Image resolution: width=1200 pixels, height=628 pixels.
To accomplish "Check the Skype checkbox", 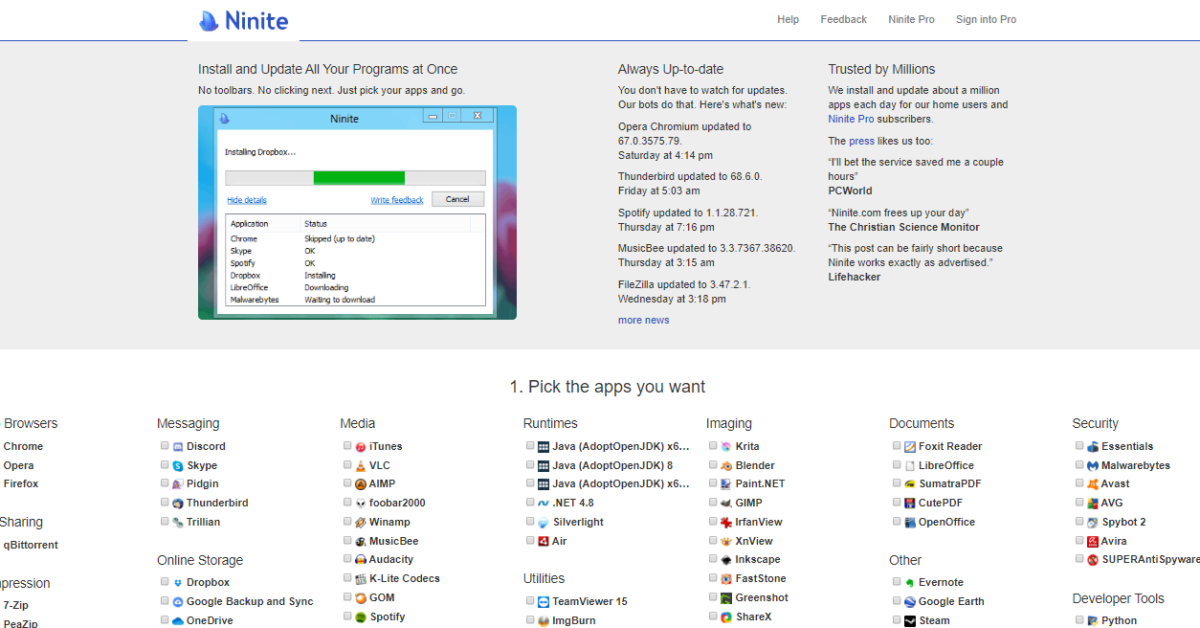I will [164, 465].
